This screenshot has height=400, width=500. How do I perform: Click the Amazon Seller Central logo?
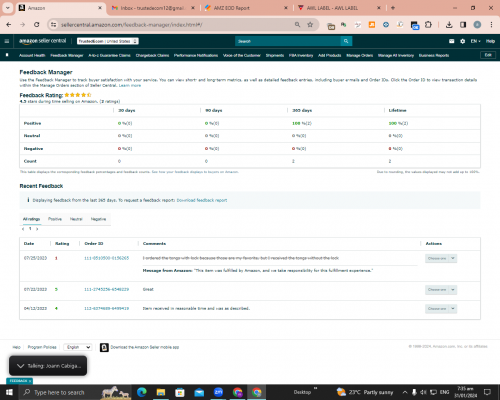point(43,41)
